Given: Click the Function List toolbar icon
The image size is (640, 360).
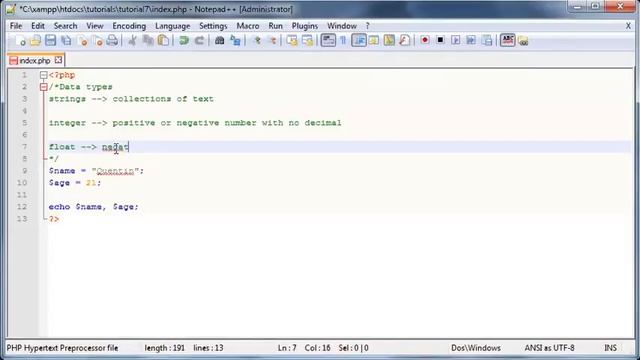Looking at the screenshot, I should tap(404, 40).
